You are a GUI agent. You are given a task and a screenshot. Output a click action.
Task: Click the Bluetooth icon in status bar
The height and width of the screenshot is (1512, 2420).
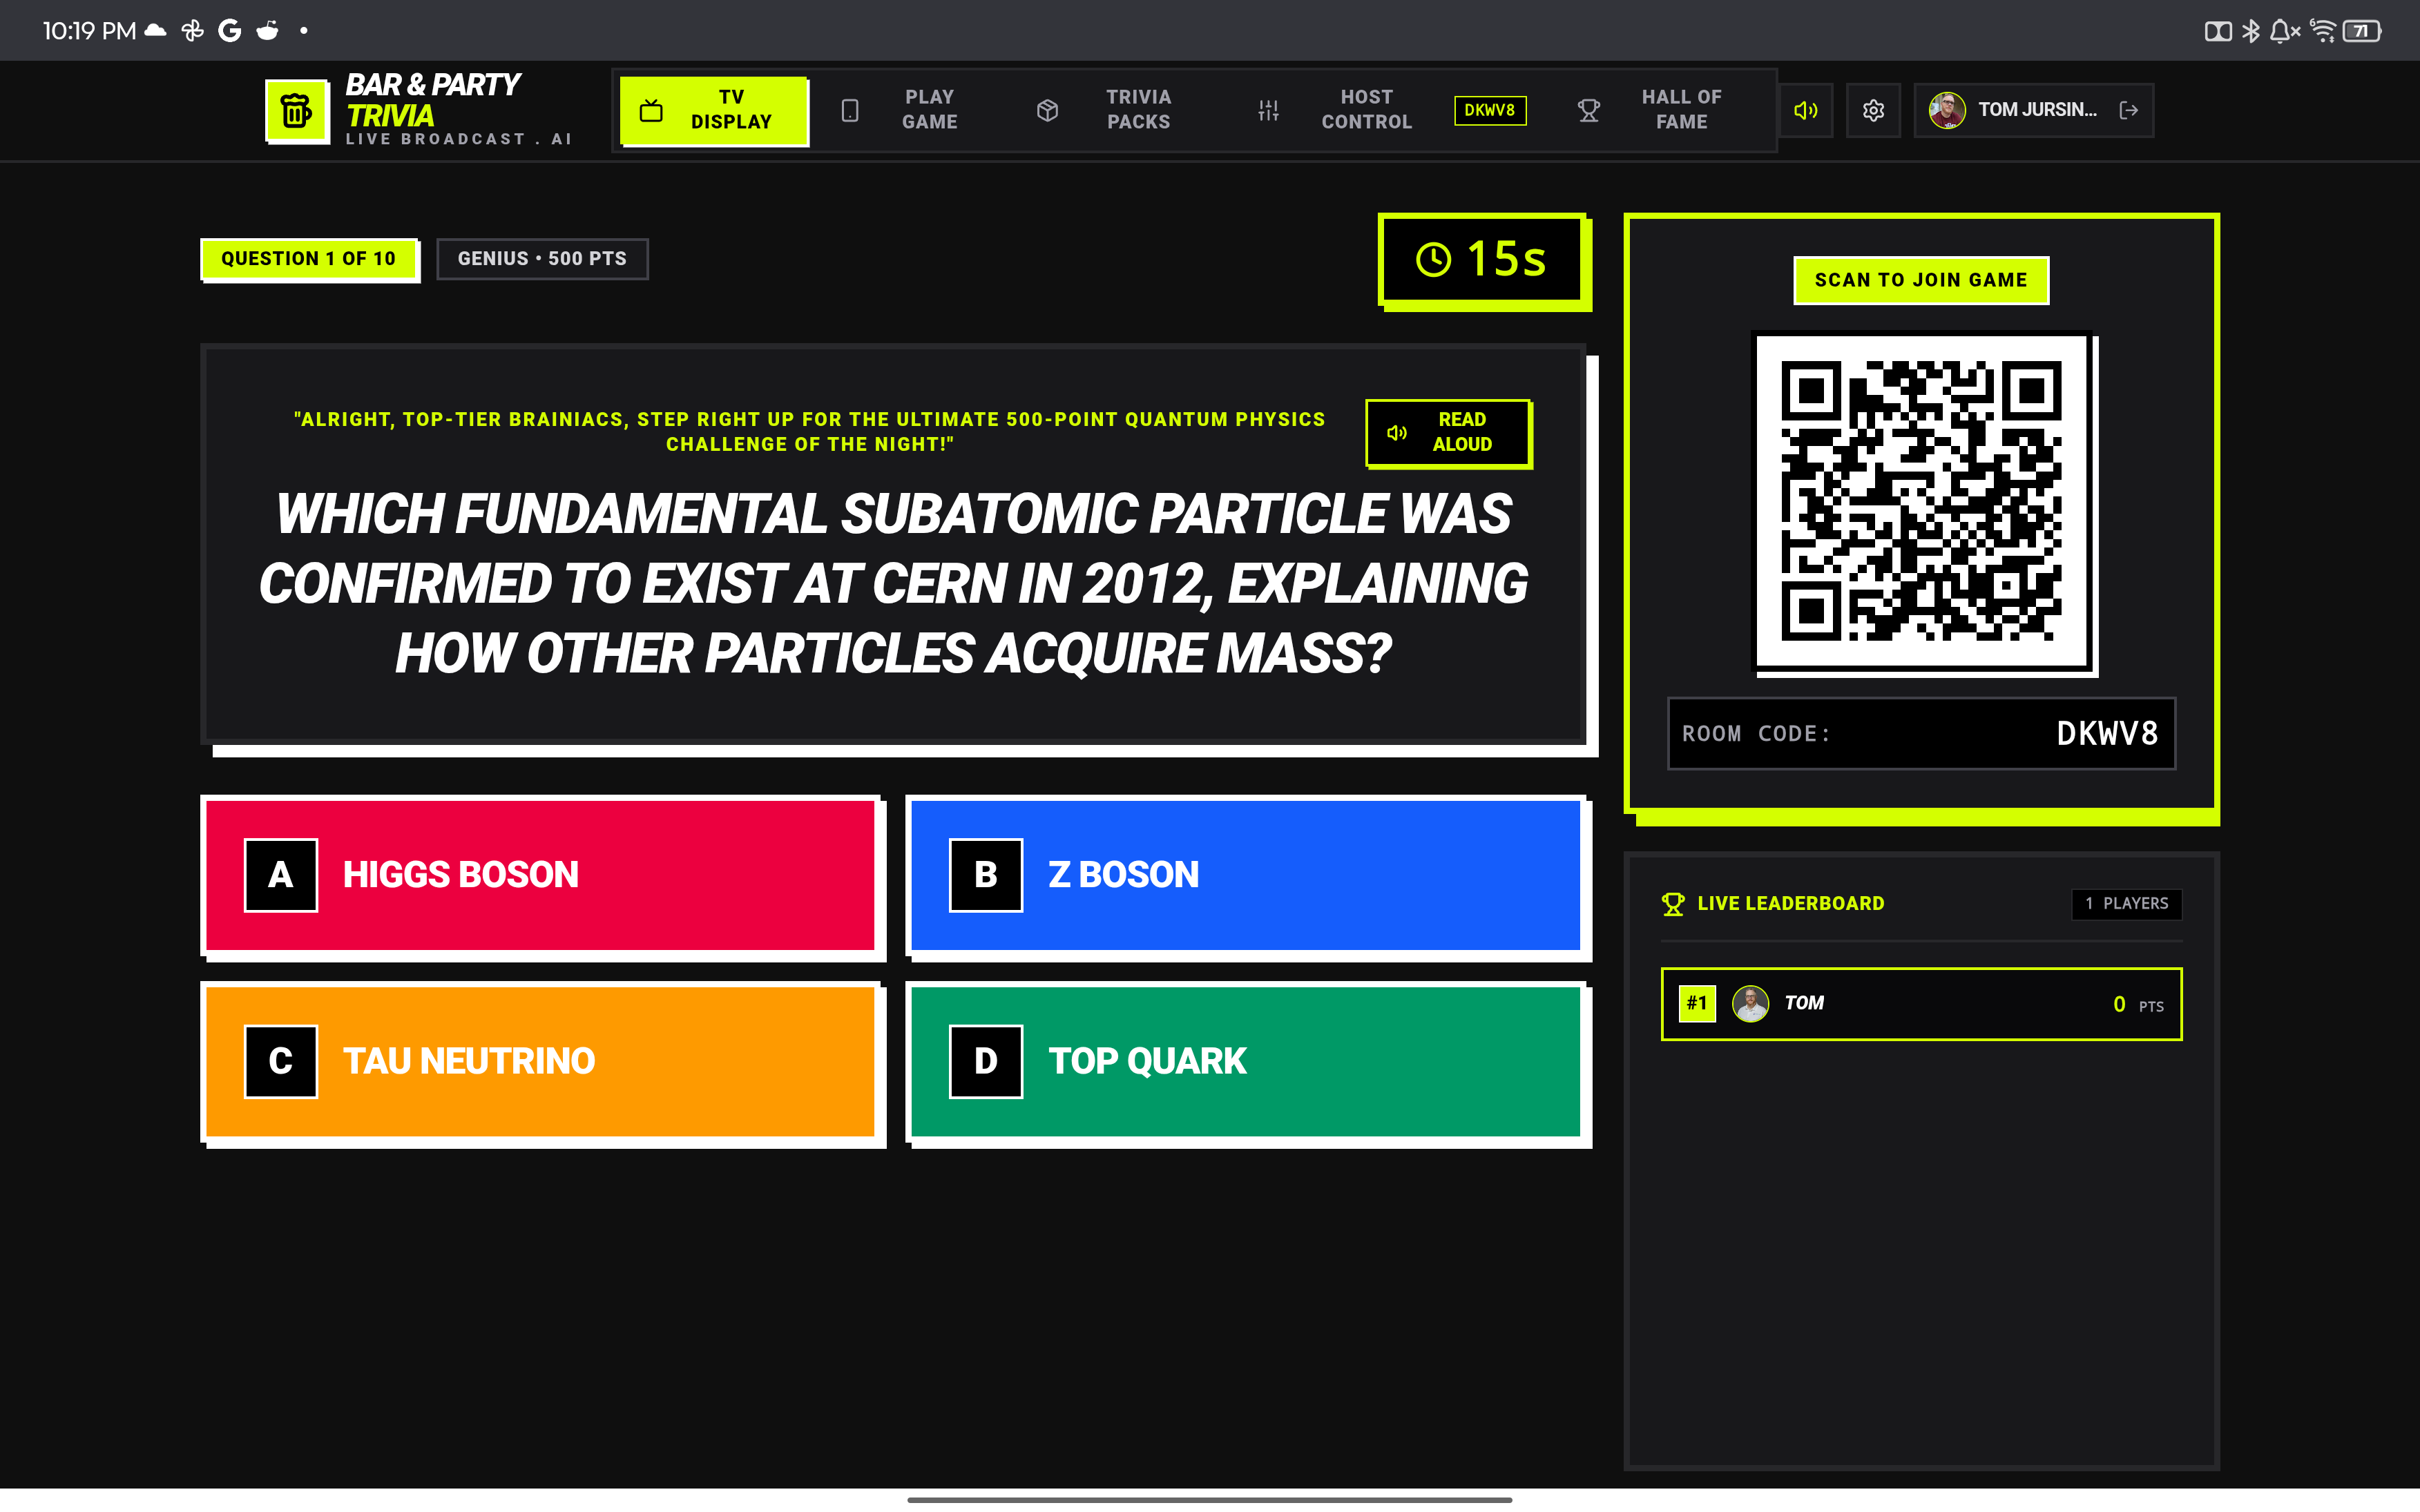point(2250,31)
